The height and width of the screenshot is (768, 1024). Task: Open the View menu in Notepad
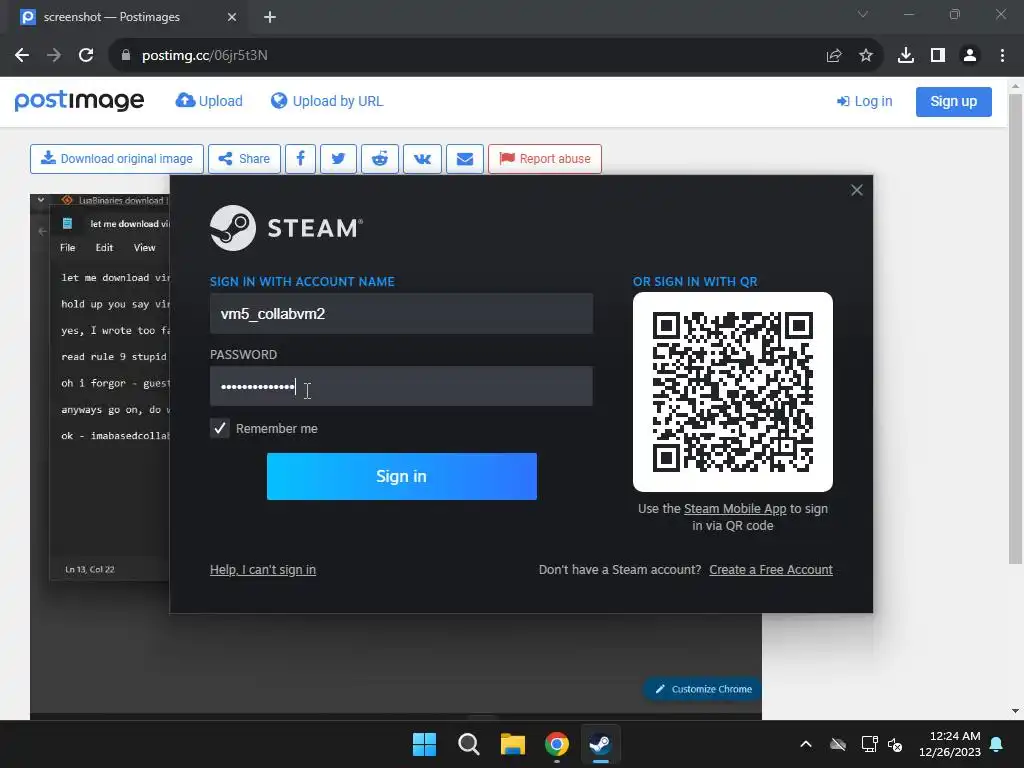pos(144,248)
